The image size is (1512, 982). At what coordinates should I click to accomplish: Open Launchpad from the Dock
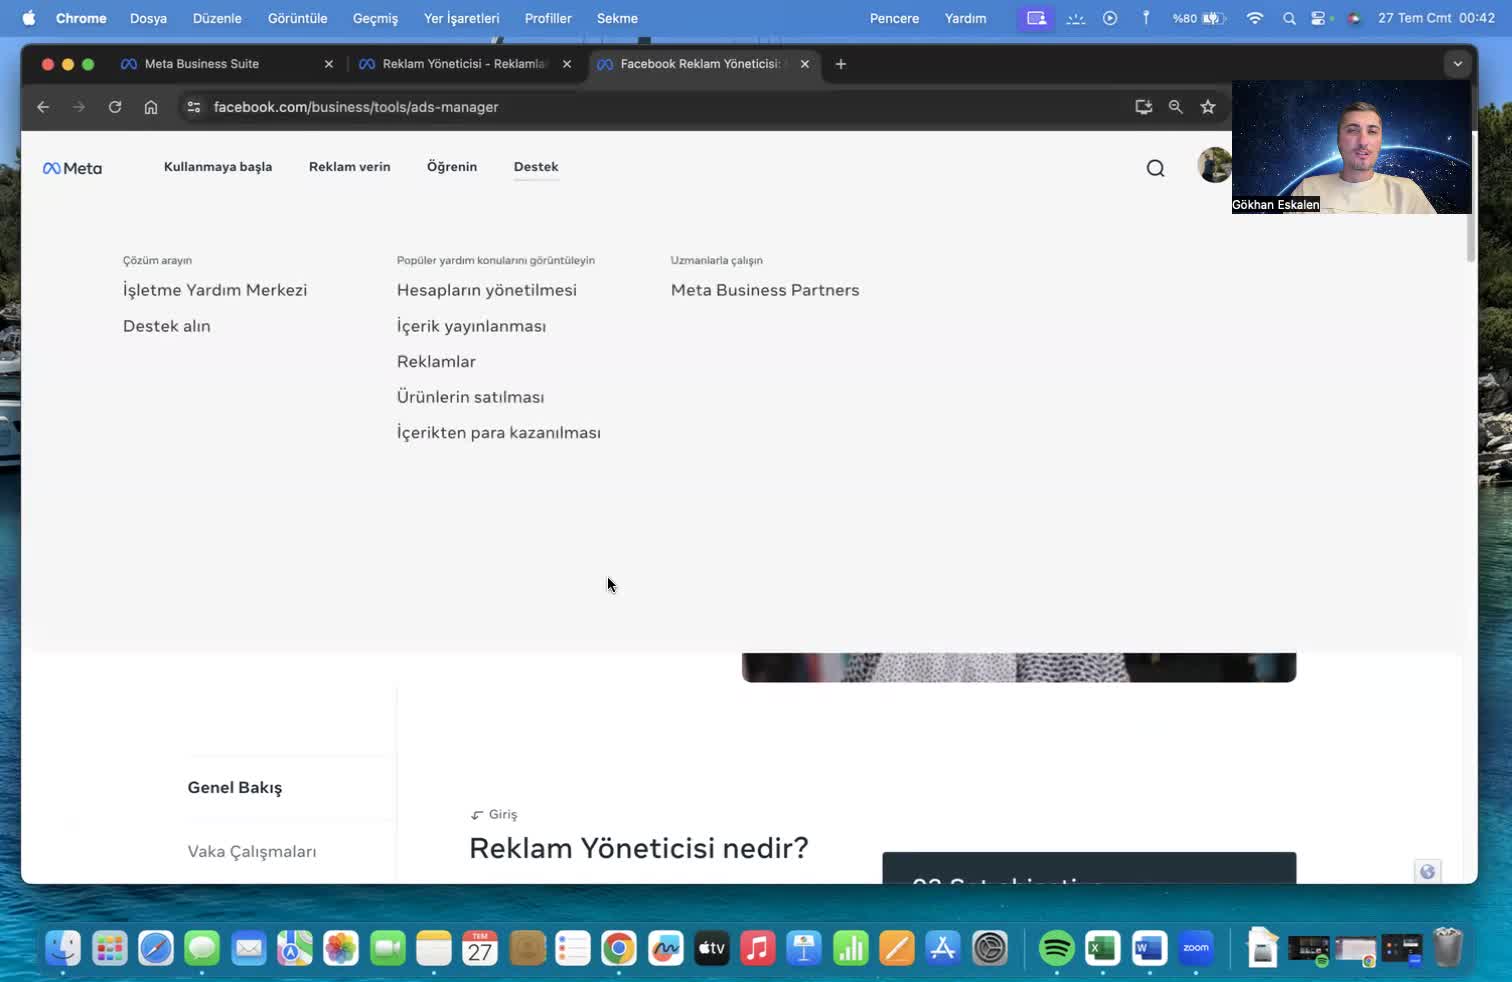pyautogui.click(x=109, y=948)
